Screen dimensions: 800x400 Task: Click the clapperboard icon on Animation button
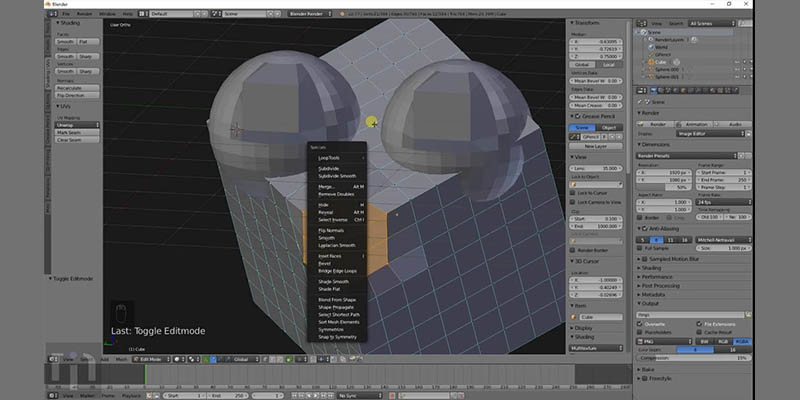[x=680, y=124]
